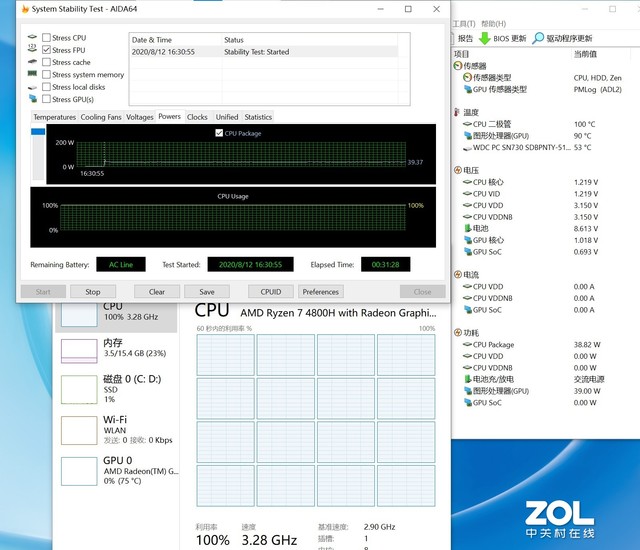Viewport: 640px width, 550px height.
Task: Open the 工具(T) menu in AIDA64
Action: (464, 24)
